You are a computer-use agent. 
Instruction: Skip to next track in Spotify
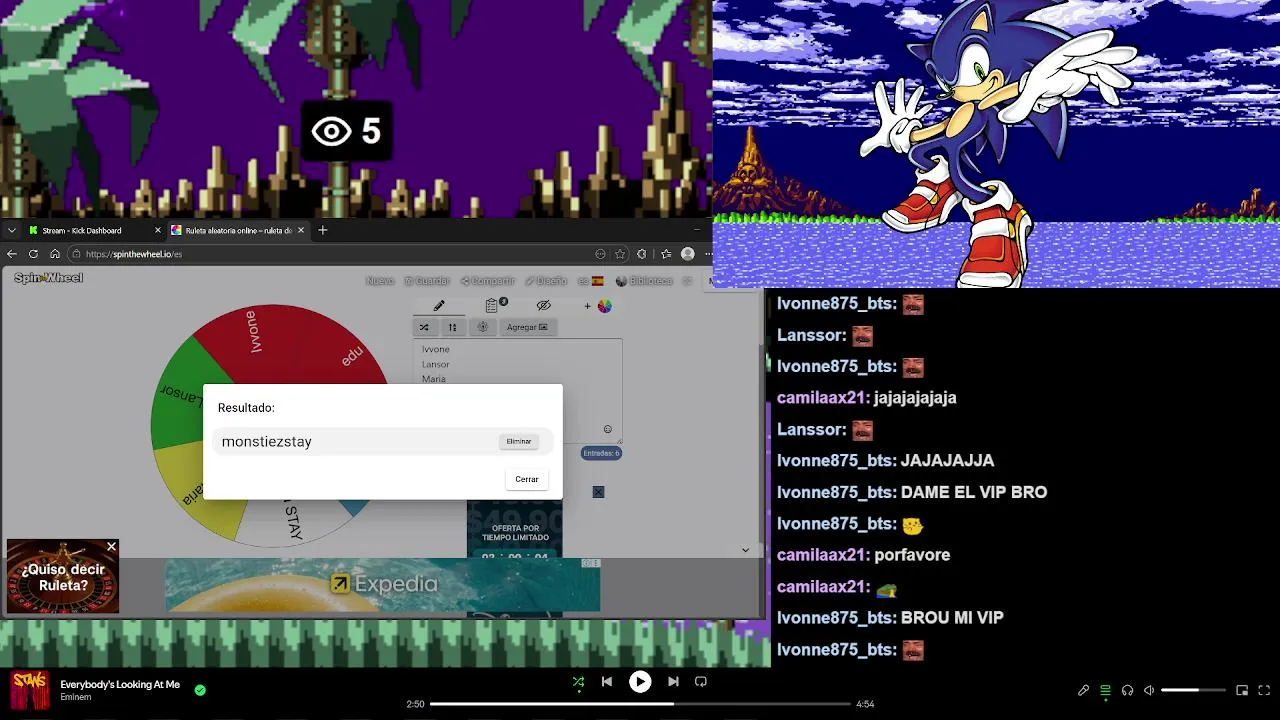673,682
